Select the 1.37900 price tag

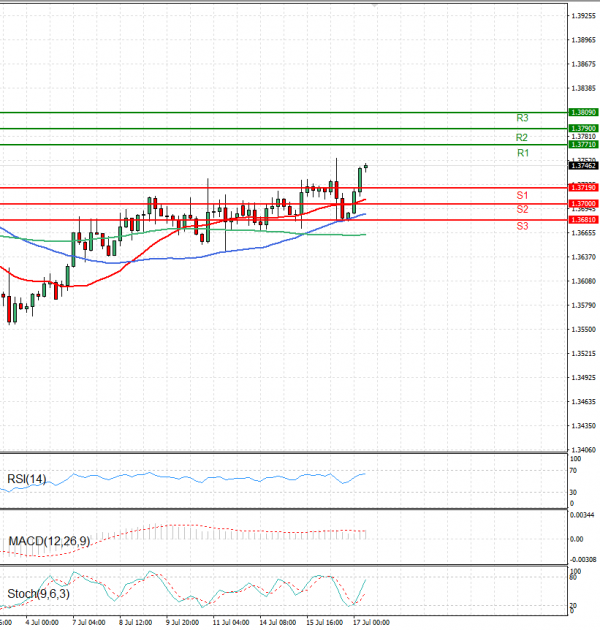(x=584, y=129)
